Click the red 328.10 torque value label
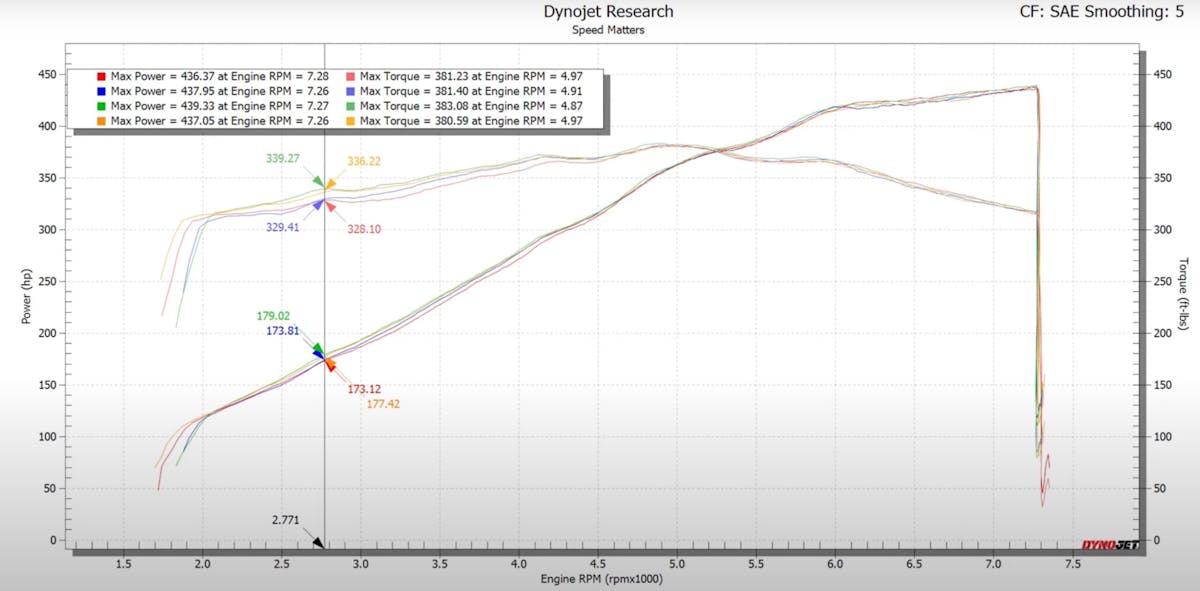The image size is (1200, 591). 364,229
